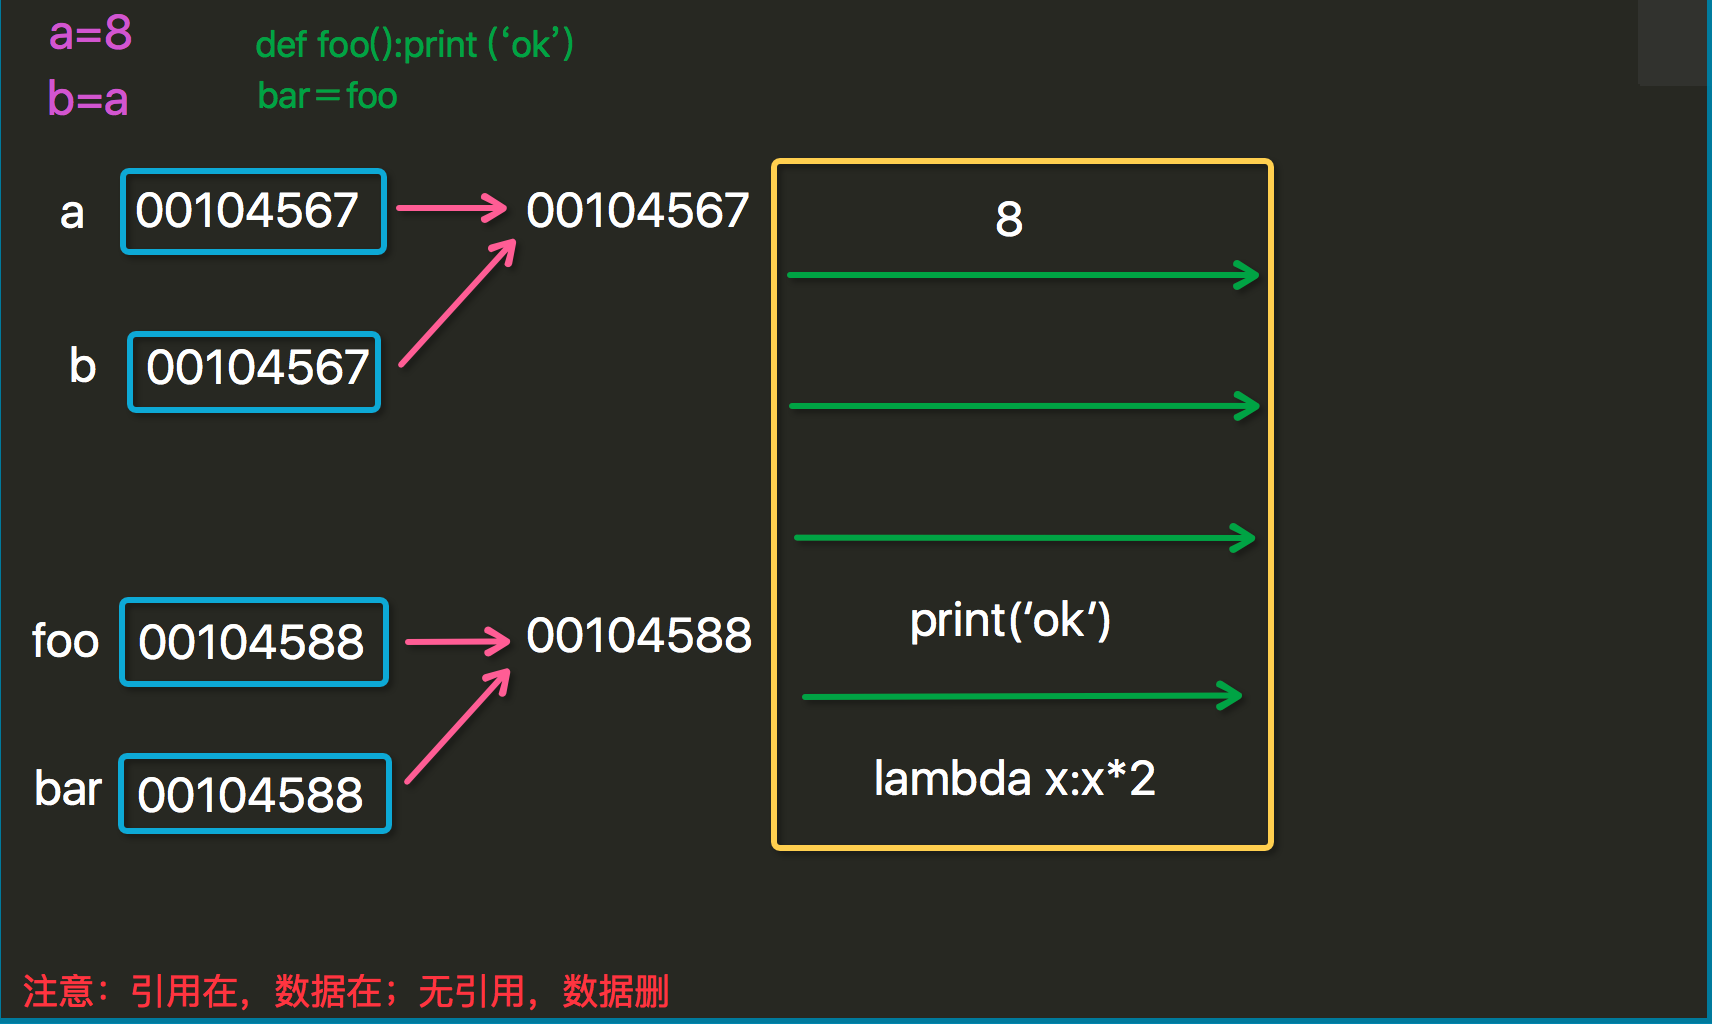Click the green def foo() code line
The image size is (1712, 1024).
click(x=415, y=44)
